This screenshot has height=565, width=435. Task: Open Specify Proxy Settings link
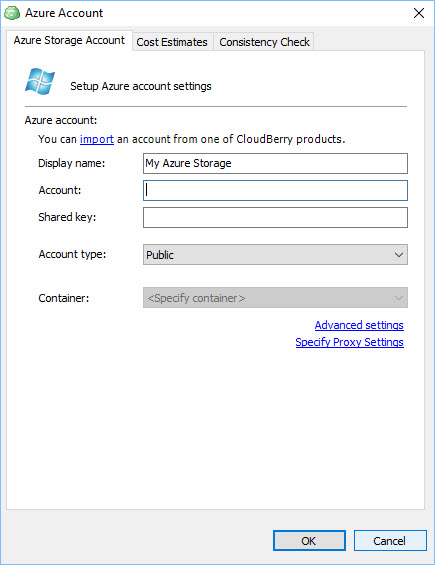point(350,342)
